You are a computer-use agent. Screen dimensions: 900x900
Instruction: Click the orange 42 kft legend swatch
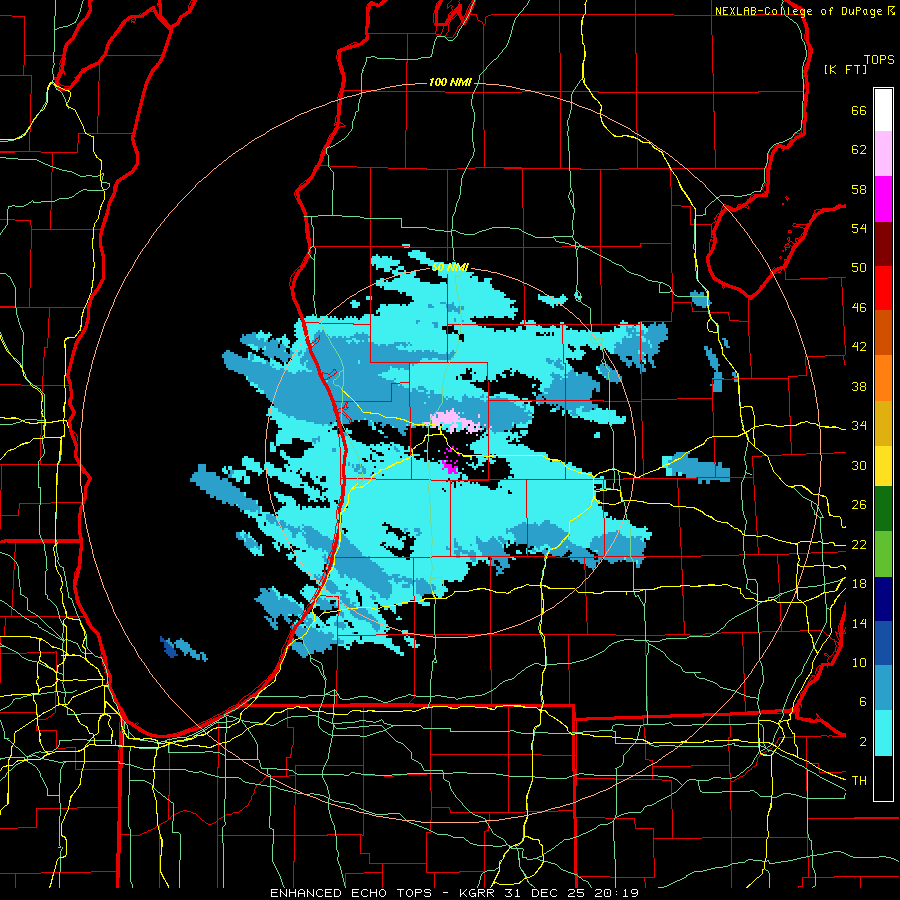point(883,378)
